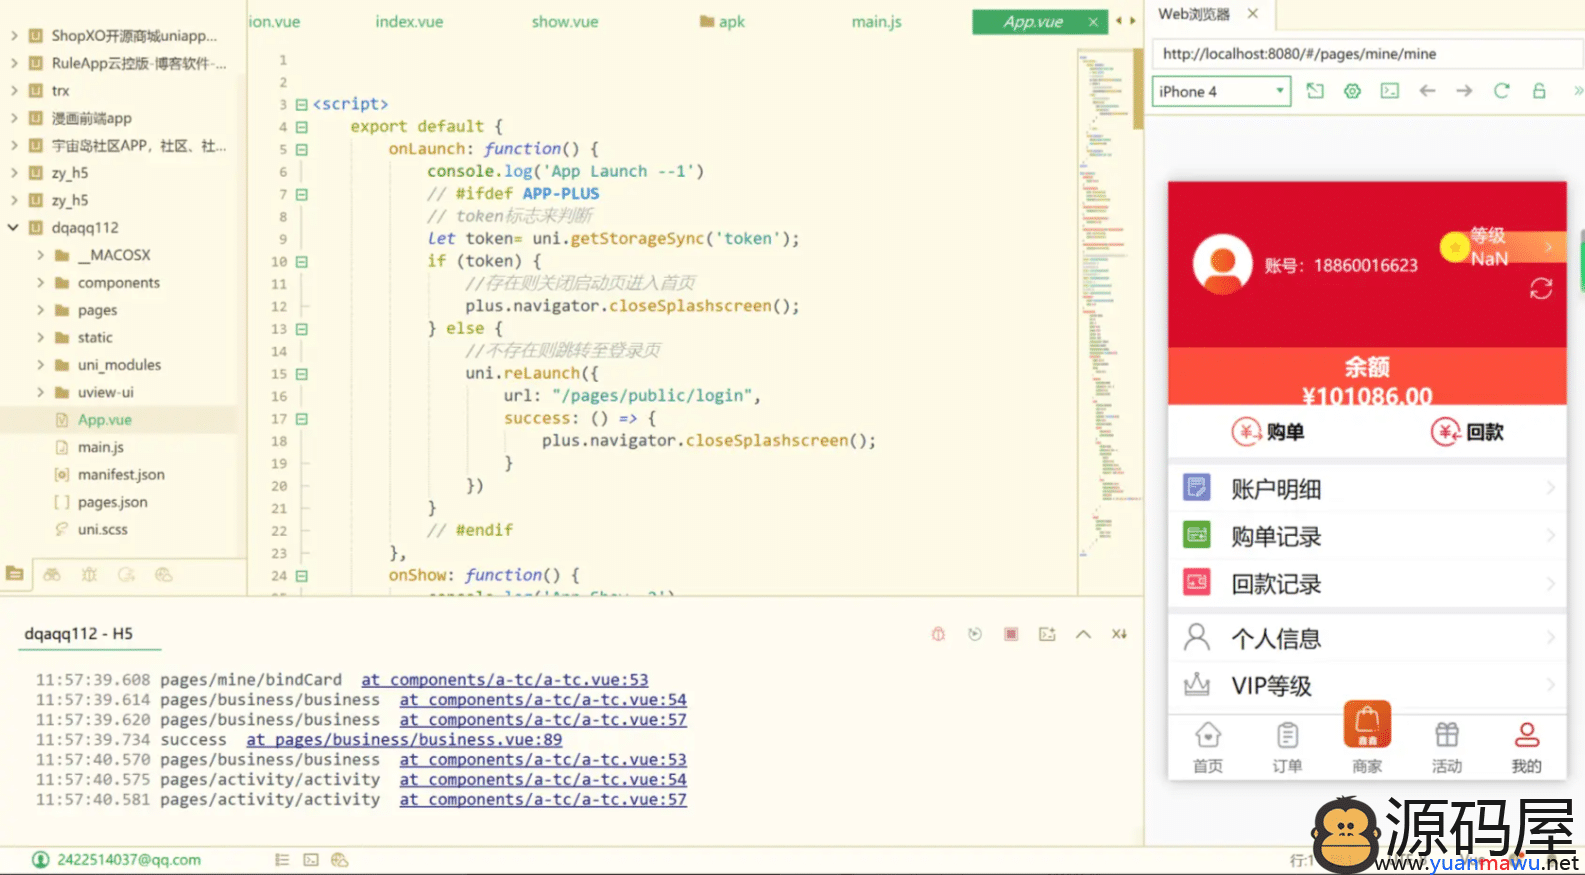Open link business.vue:89 in console
This screenshot has width=1585, height=875.
(x=404, y=739)
